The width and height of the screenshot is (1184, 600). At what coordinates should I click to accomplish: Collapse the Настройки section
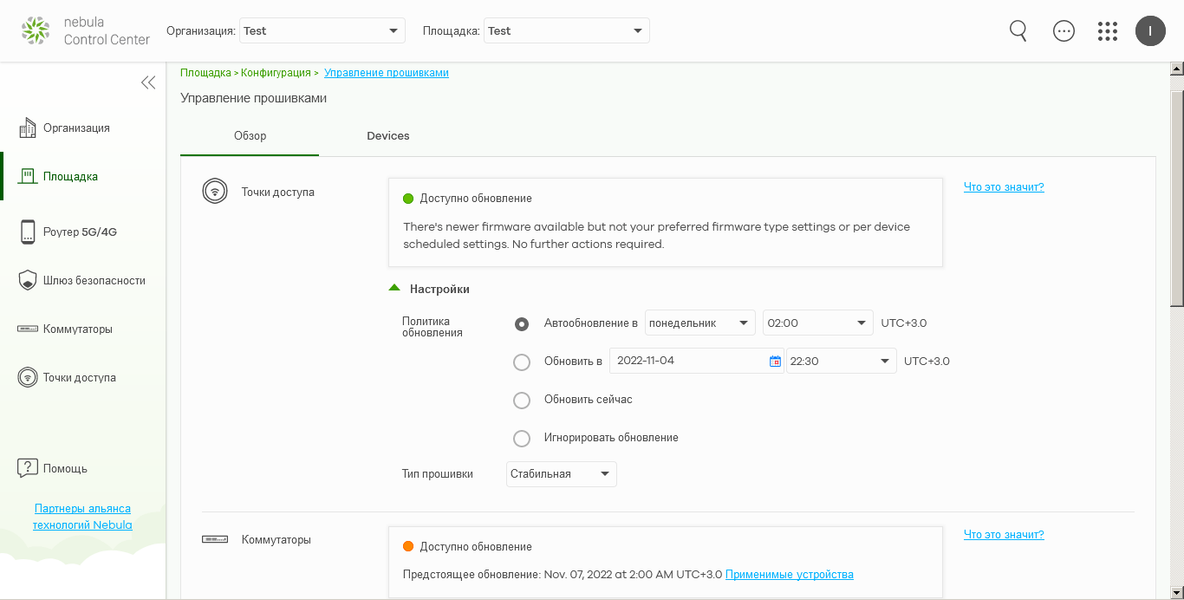(394, 289)
